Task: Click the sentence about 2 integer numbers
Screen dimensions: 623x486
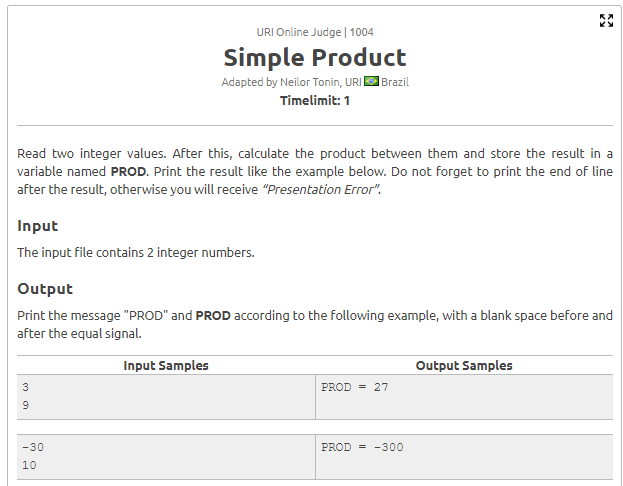Action: pos(135,253)
